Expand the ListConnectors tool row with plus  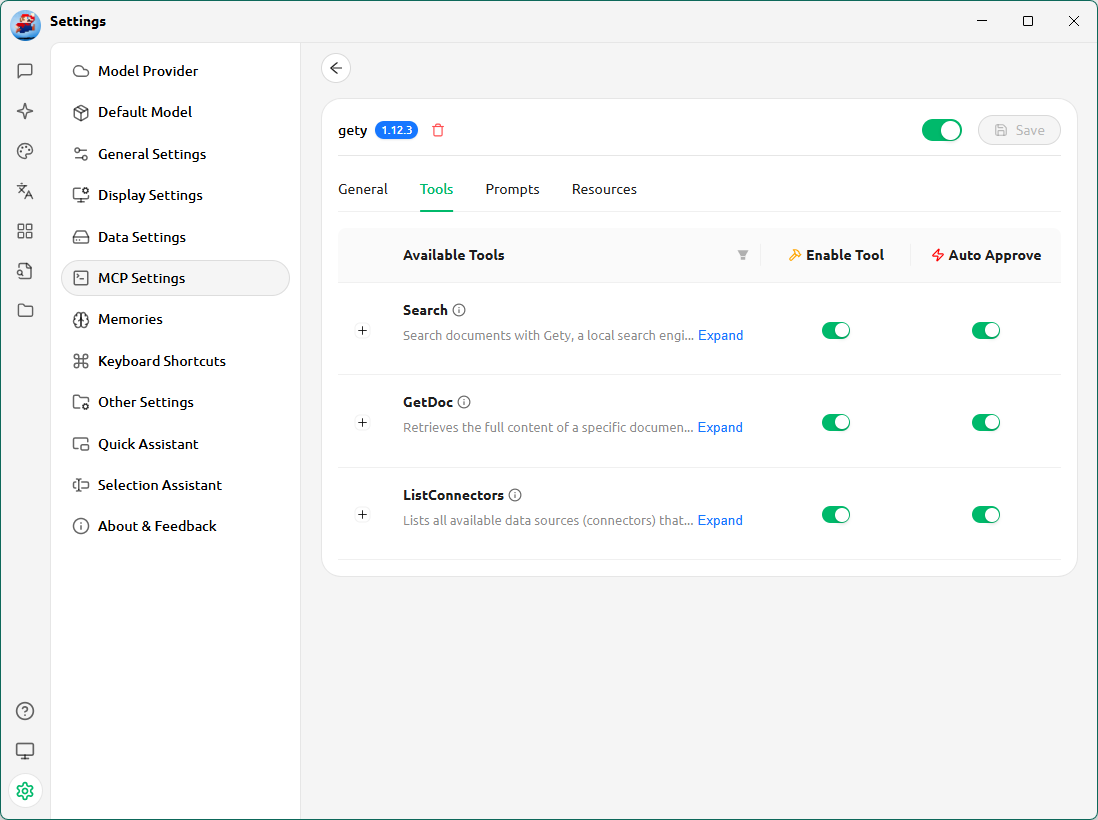pyautogui.click(x=363, y=515)
